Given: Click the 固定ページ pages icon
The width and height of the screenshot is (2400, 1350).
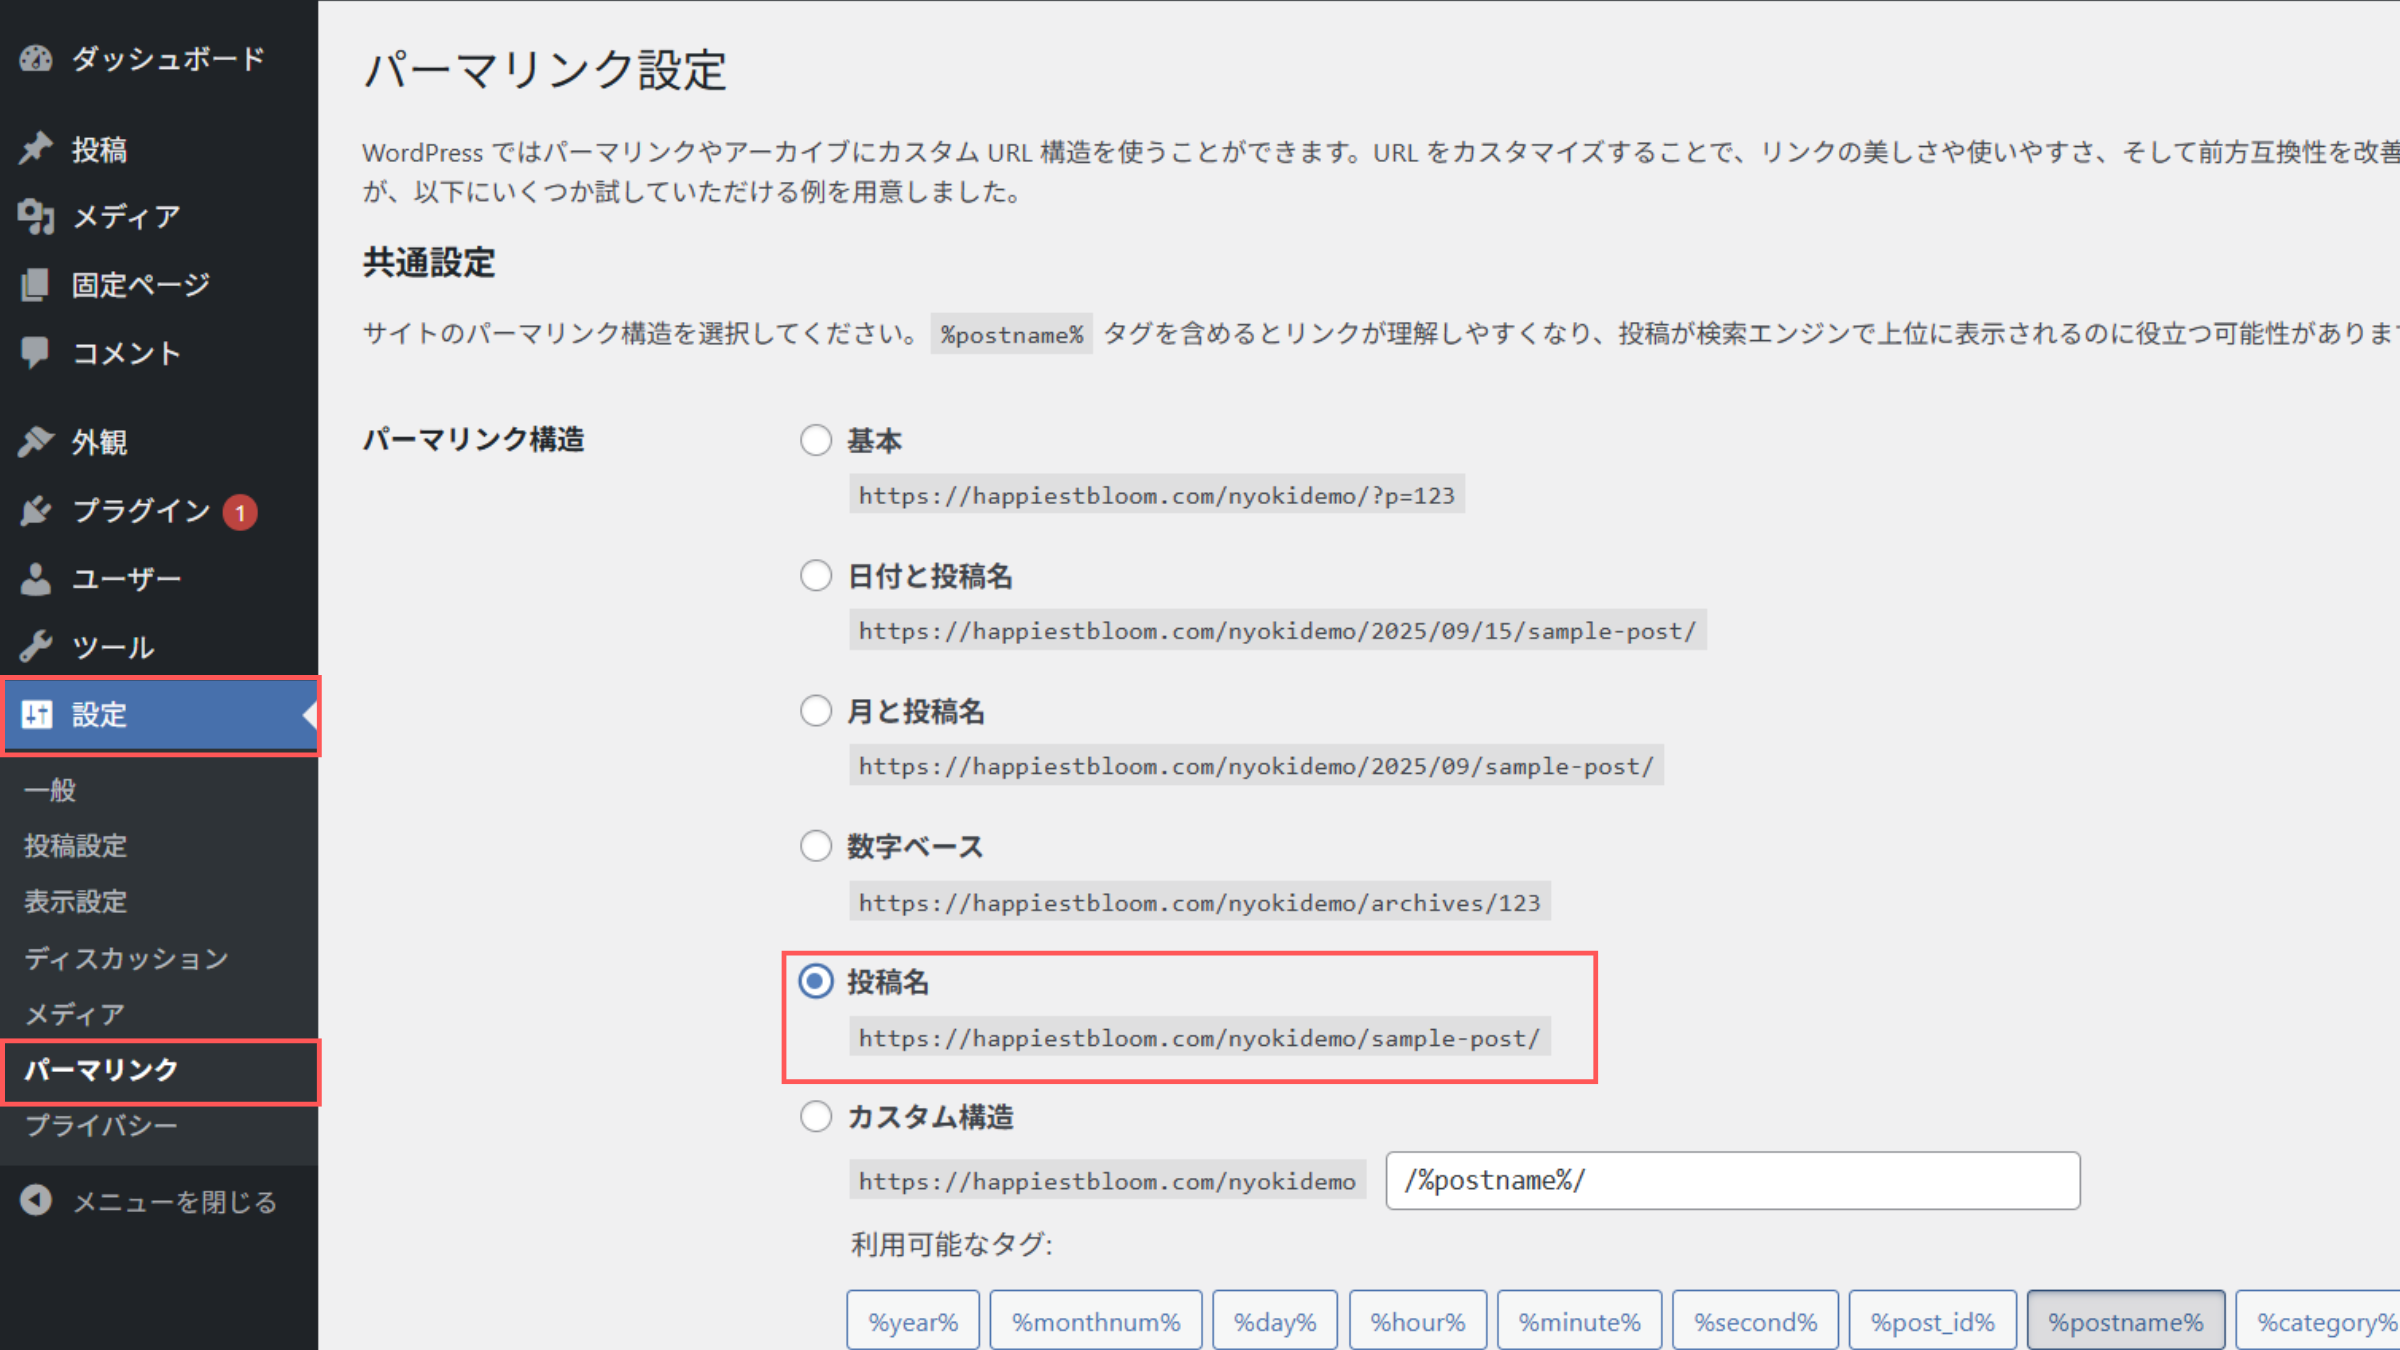Looking at the screenshot, I should point(36,284).
